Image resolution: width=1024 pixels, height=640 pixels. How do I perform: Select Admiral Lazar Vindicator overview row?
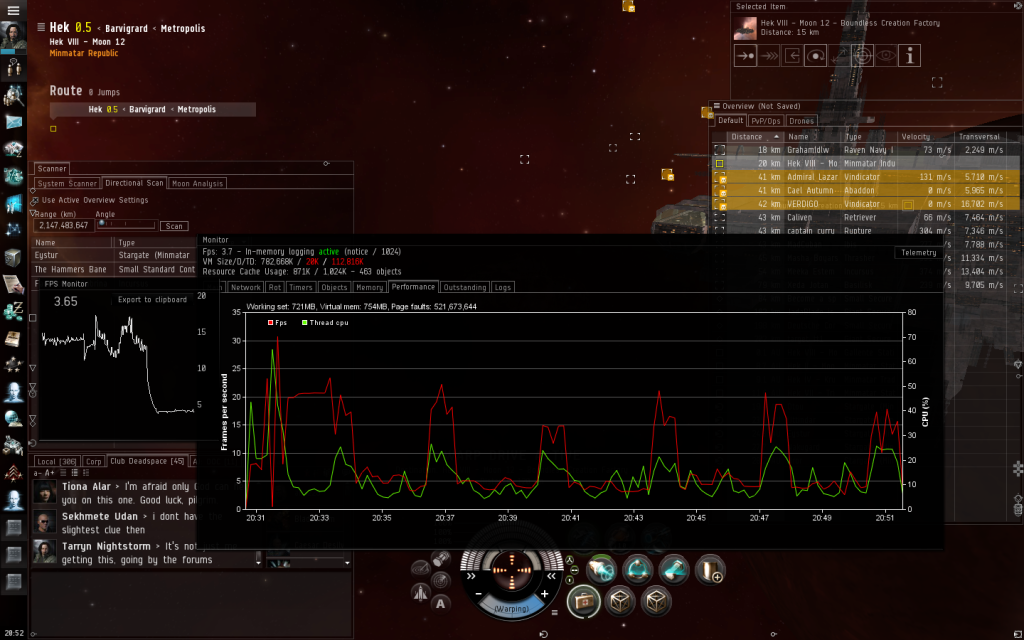point(865,177)
